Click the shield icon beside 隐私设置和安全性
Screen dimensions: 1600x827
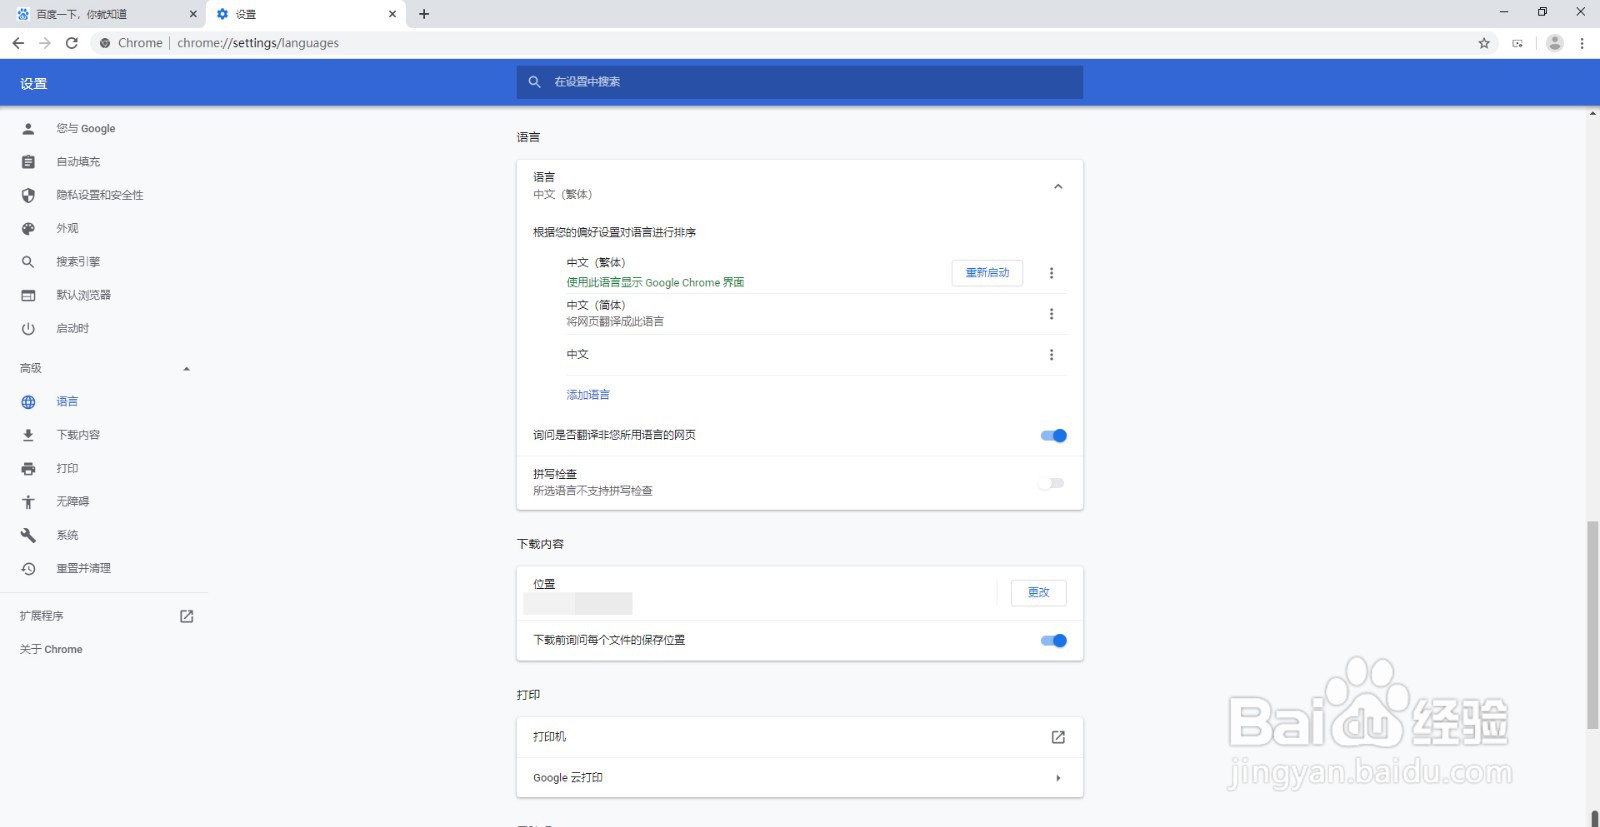pyautogui.click(x=28, y=195)
